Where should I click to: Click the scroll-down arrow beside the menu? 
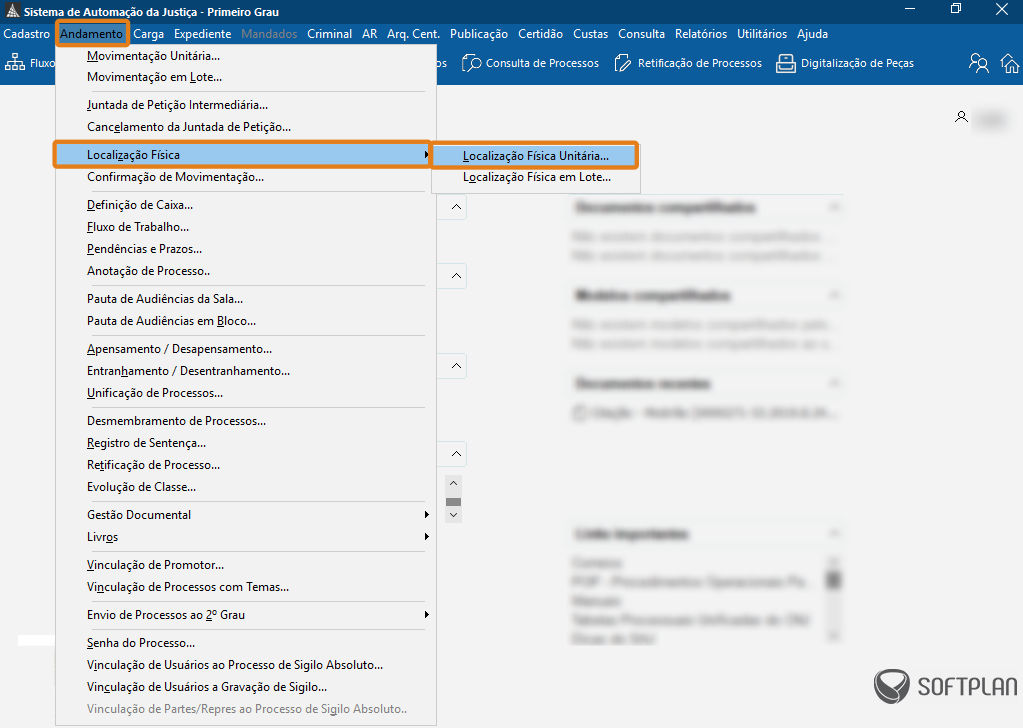tap(453, 515)
